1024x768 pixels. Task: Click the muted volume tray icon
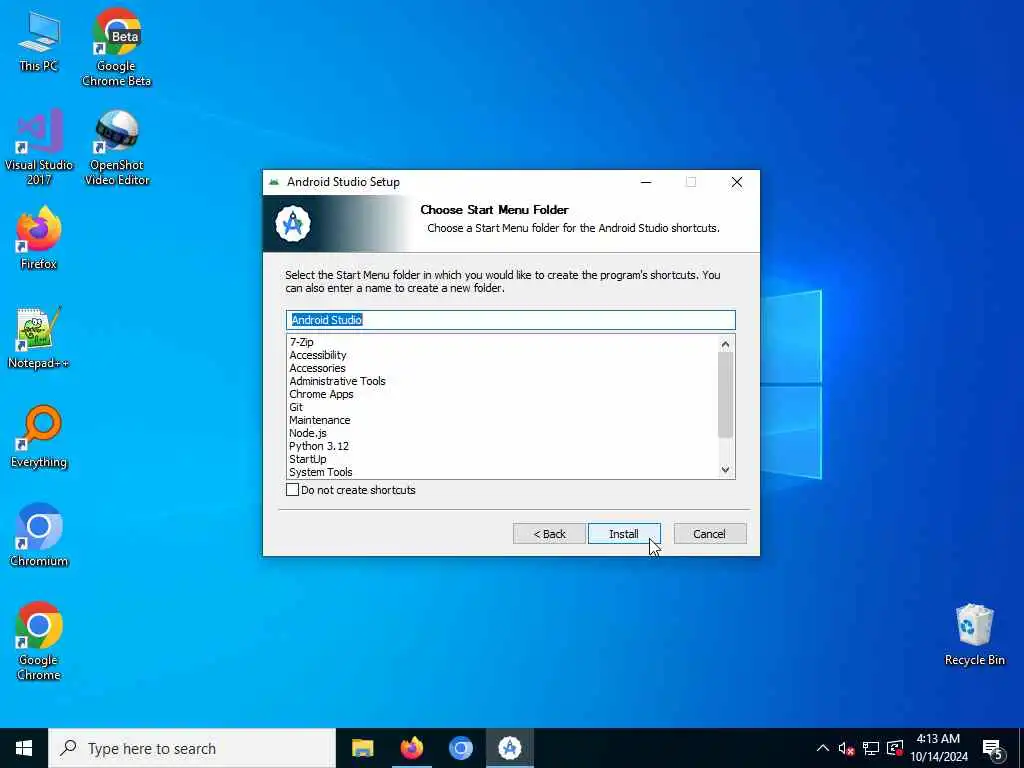(x=846, y=748)
